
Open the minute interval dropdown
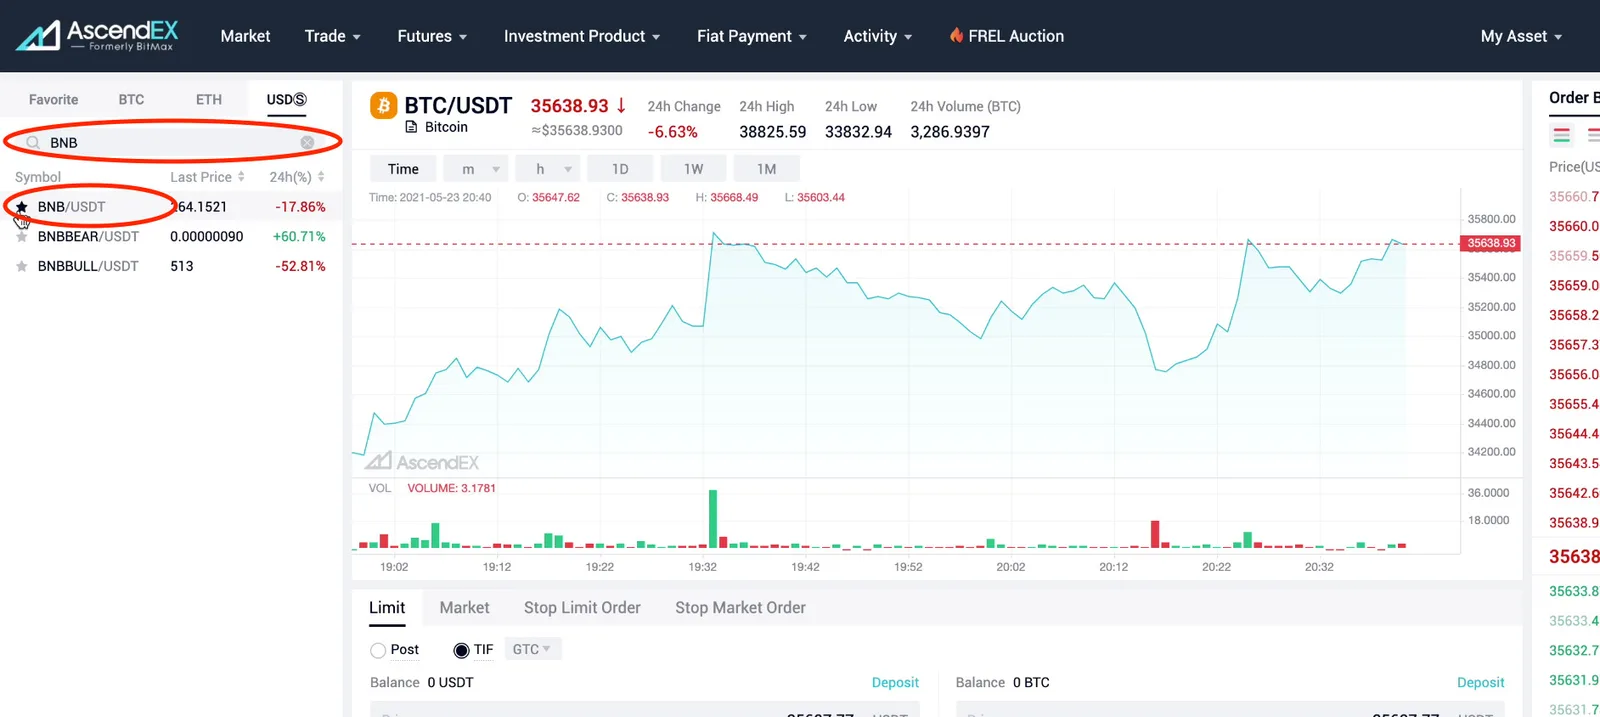coord(476,169)
